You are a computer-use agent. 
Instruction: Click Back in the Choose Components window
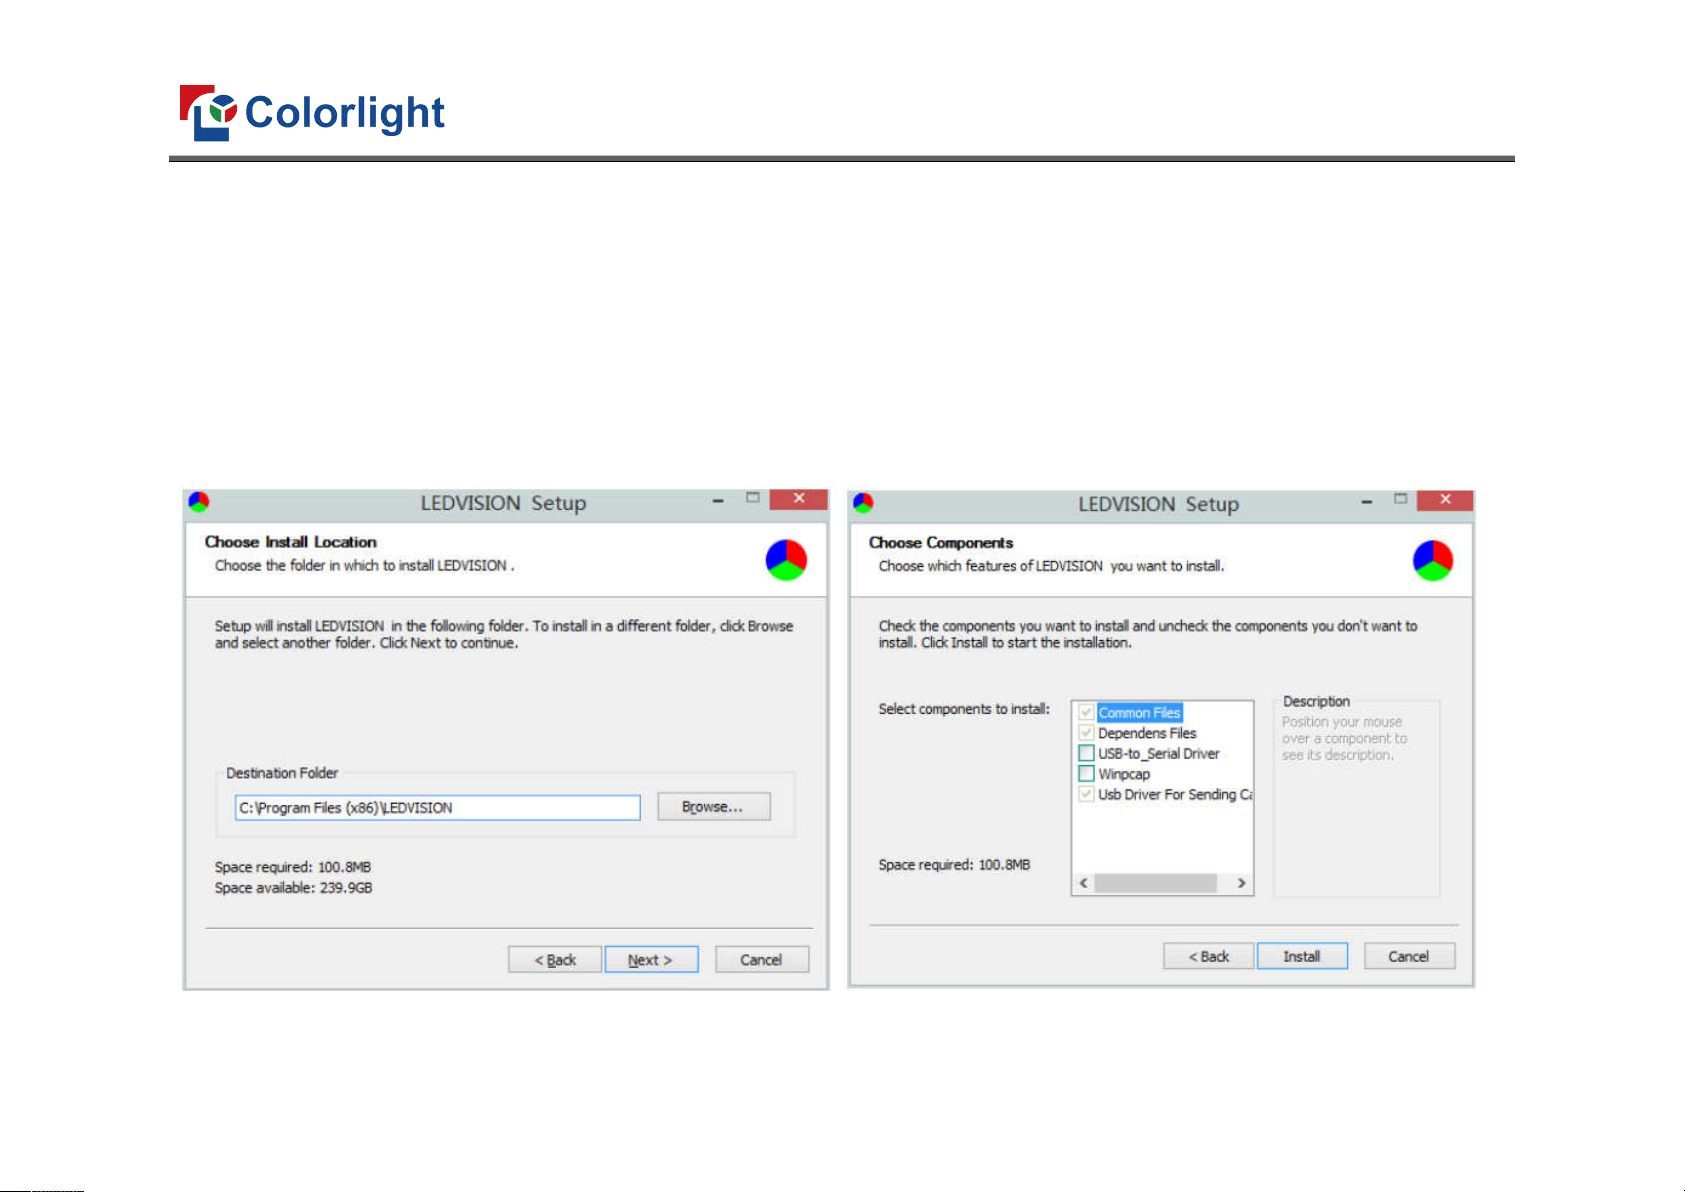[x=1208, y=957]
